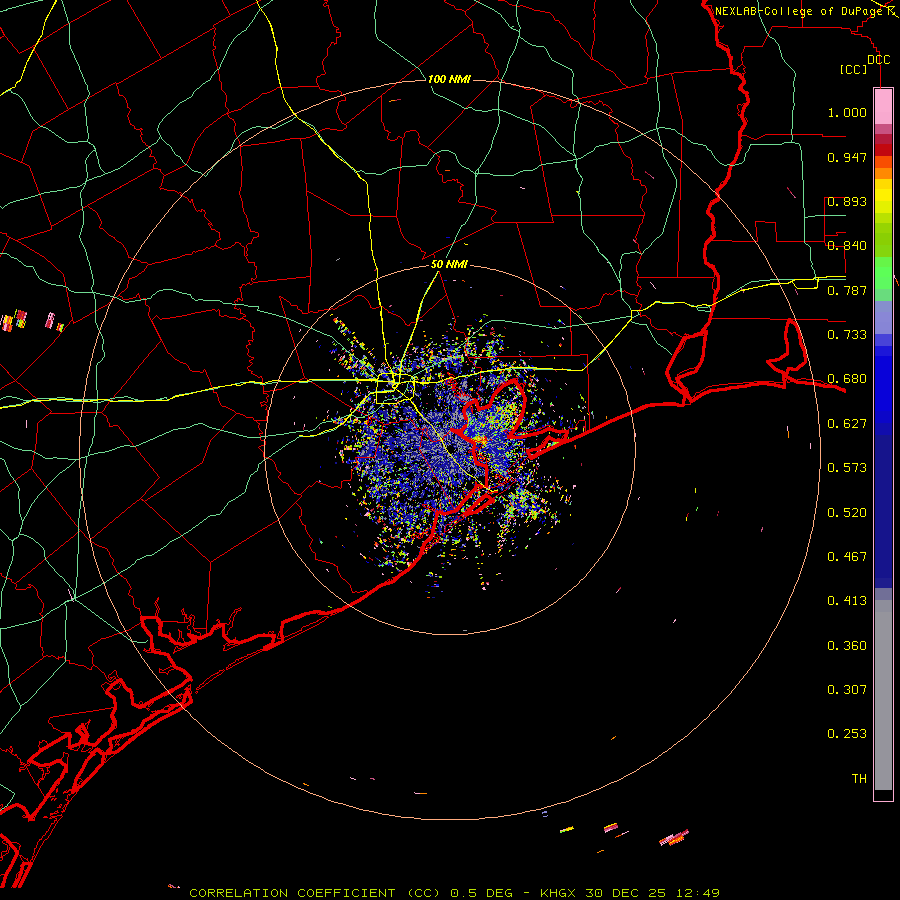Screen dimensions: 900x900
Task: Select the 0.787 scale value
Action: point(847,290)
